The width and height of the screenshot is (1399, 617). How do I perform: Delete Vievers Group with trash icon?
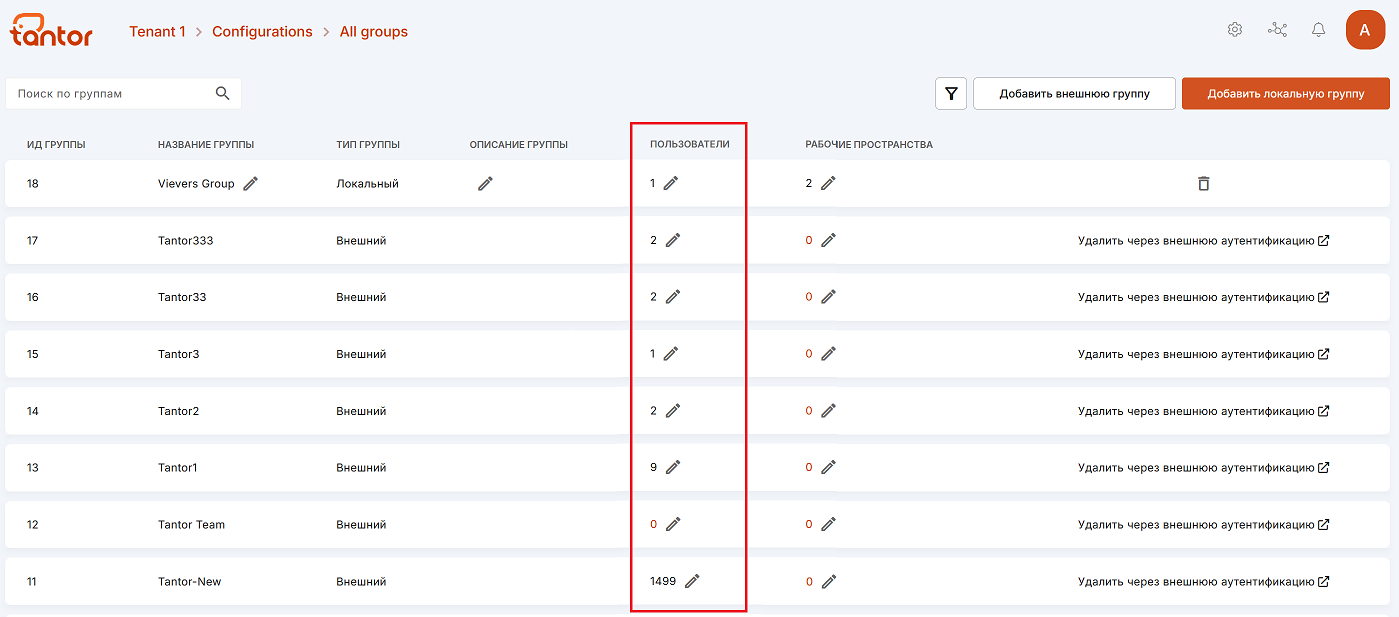coord(1204,184)
